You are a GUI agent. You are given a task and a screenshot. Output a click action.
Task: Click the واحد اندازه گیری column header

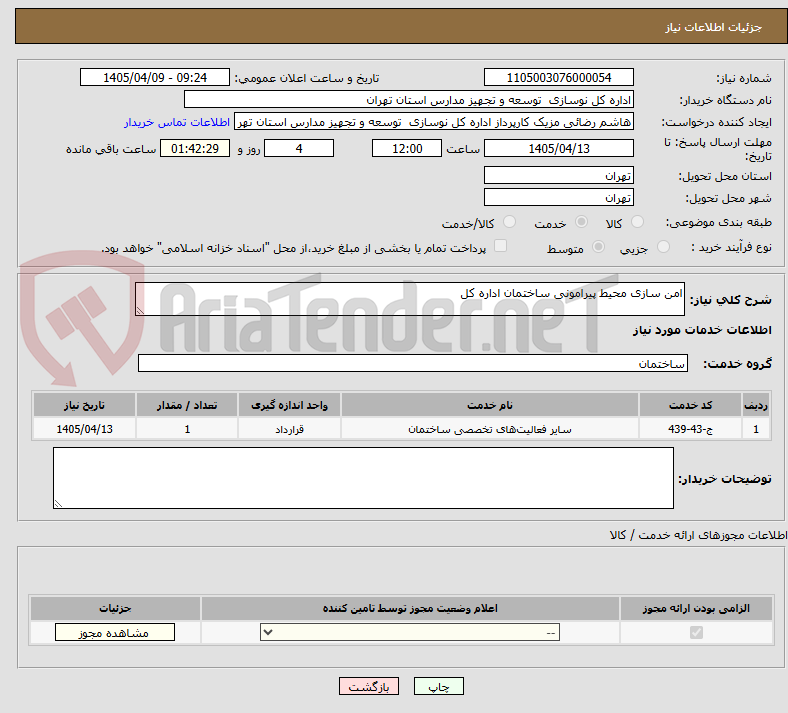tap(289, 405)
